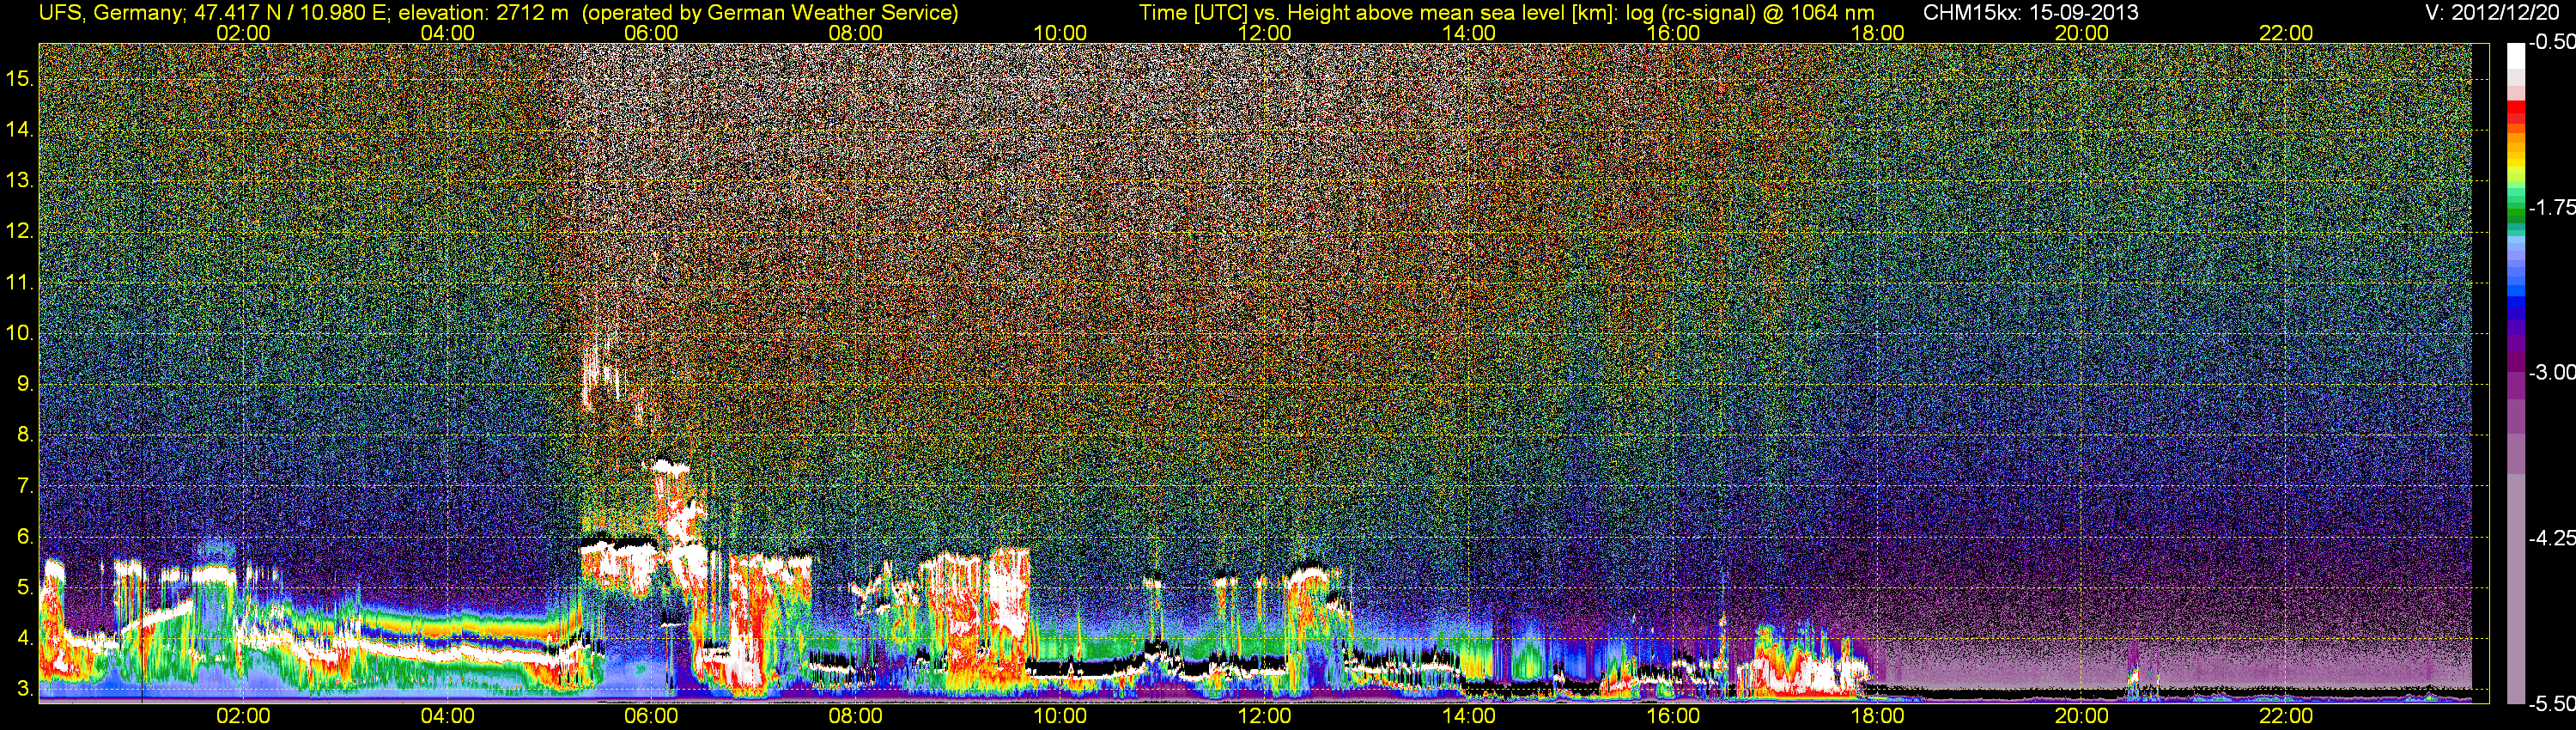Select '14:00' on the bottom time axis
The height and width of the screenshot is (730, 2576).
point(1469,716)
